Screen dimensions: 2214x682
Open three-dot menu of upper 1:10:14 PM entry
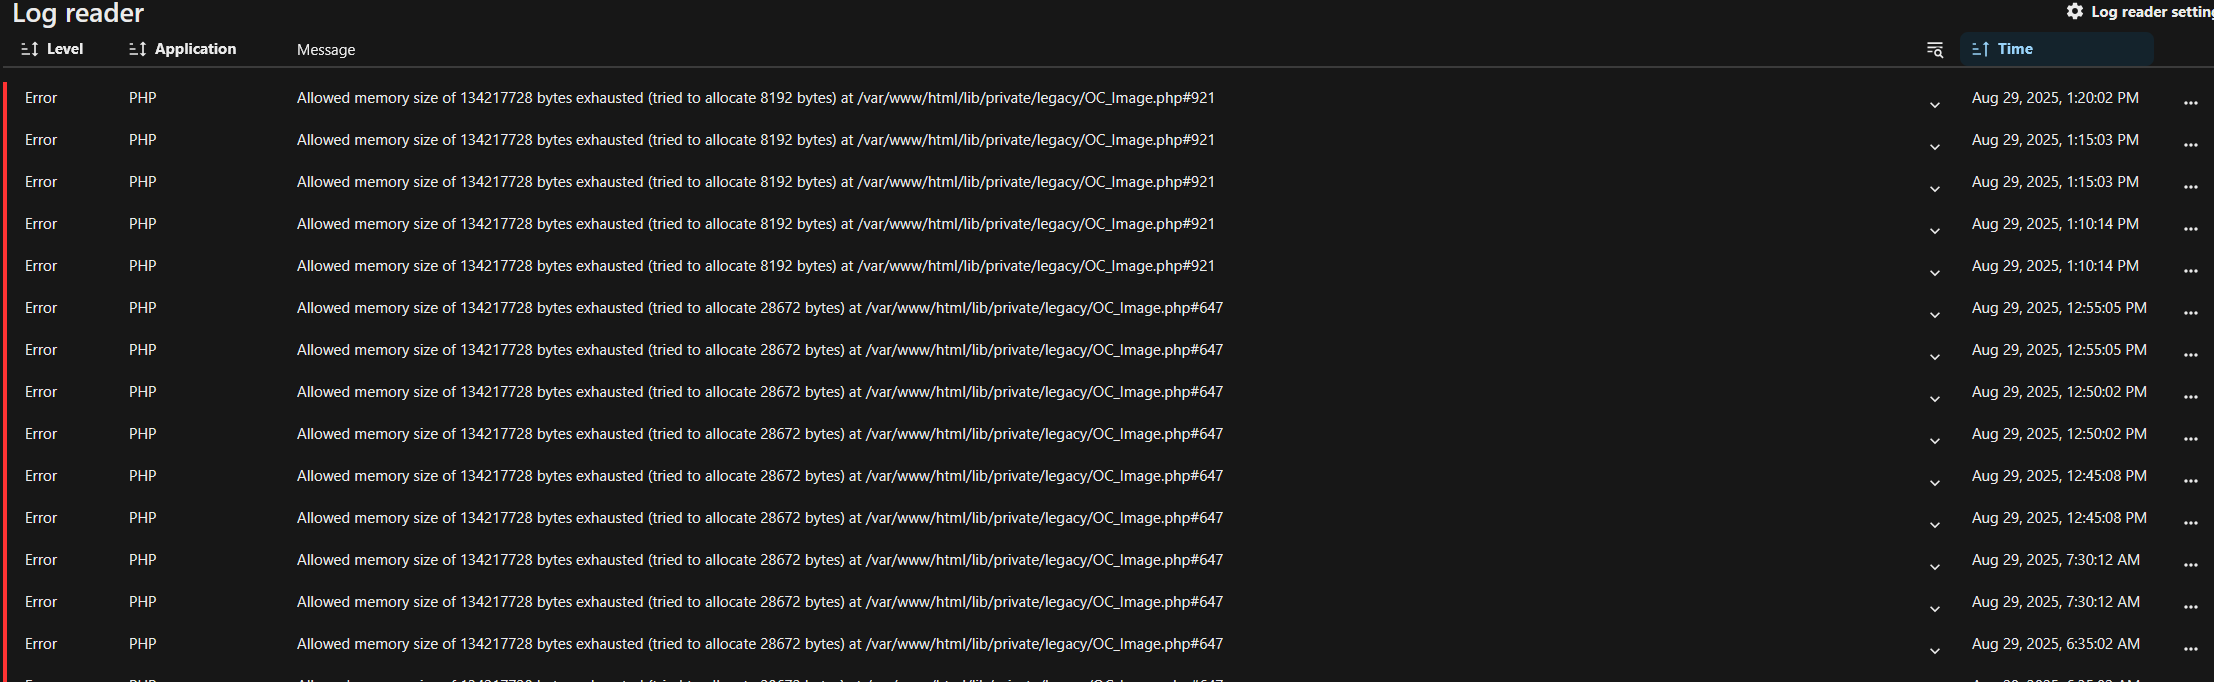(x=2191, y=229)
